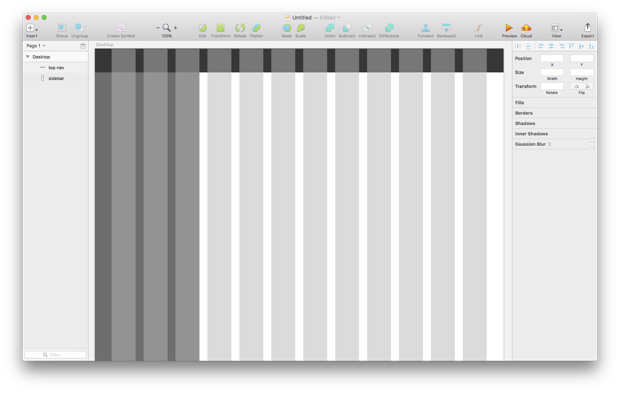Open the Cloud upload tool

point(526,28)
